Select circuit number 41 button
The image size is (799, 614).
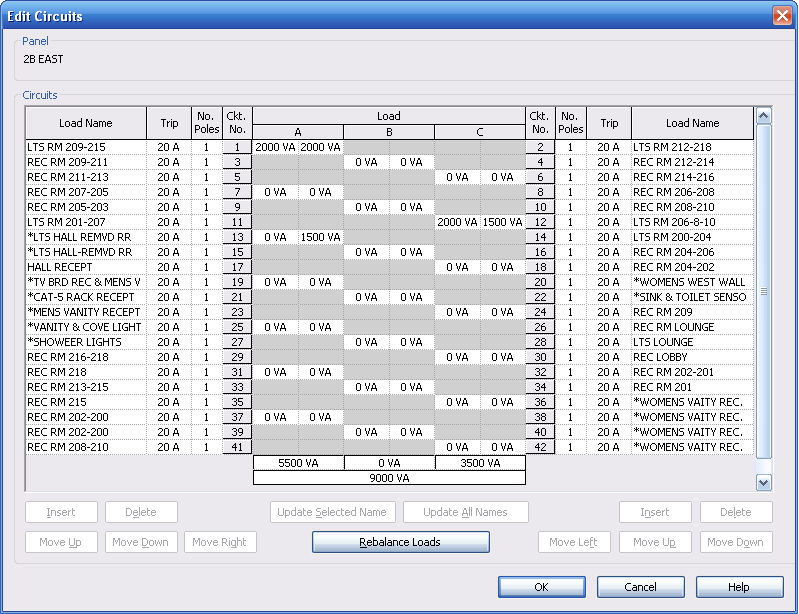click(x=237, y=447)
